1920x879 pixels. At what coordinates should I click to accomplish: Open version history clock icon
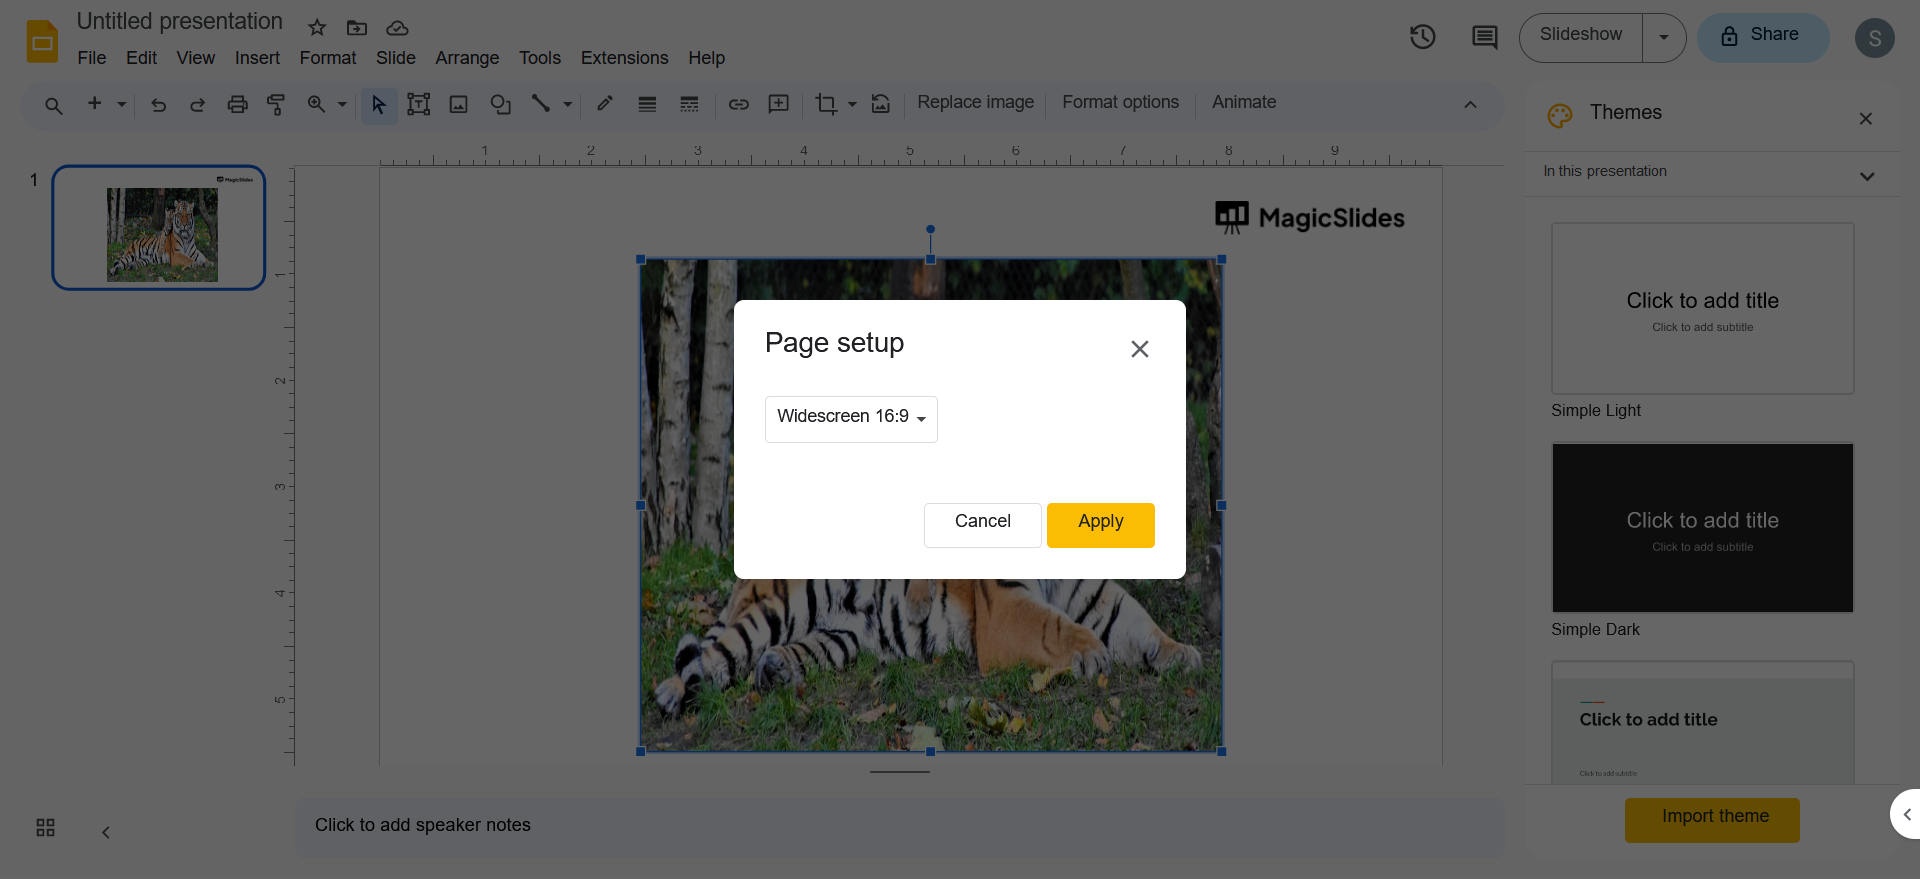[x=1422, y=38]
